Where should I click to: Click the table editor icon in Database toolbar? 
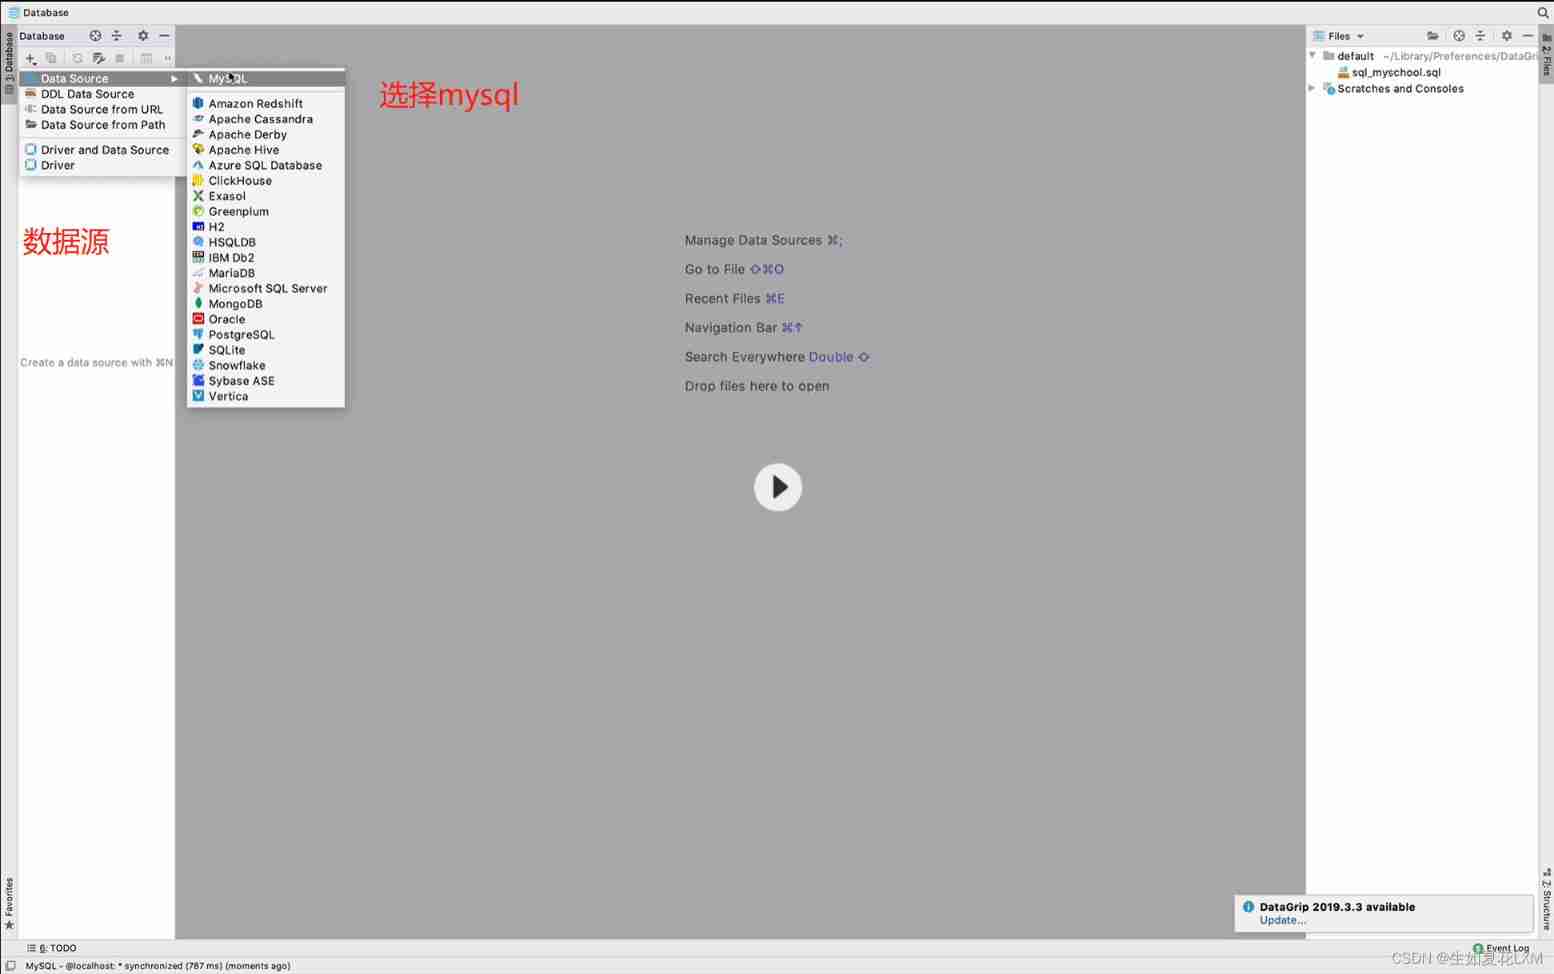(146, 58)
